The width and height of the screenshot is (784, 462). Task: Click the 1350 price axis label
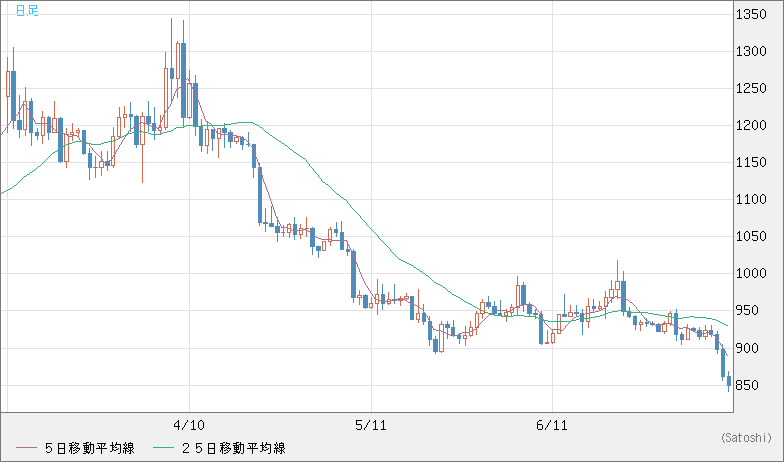751,14
